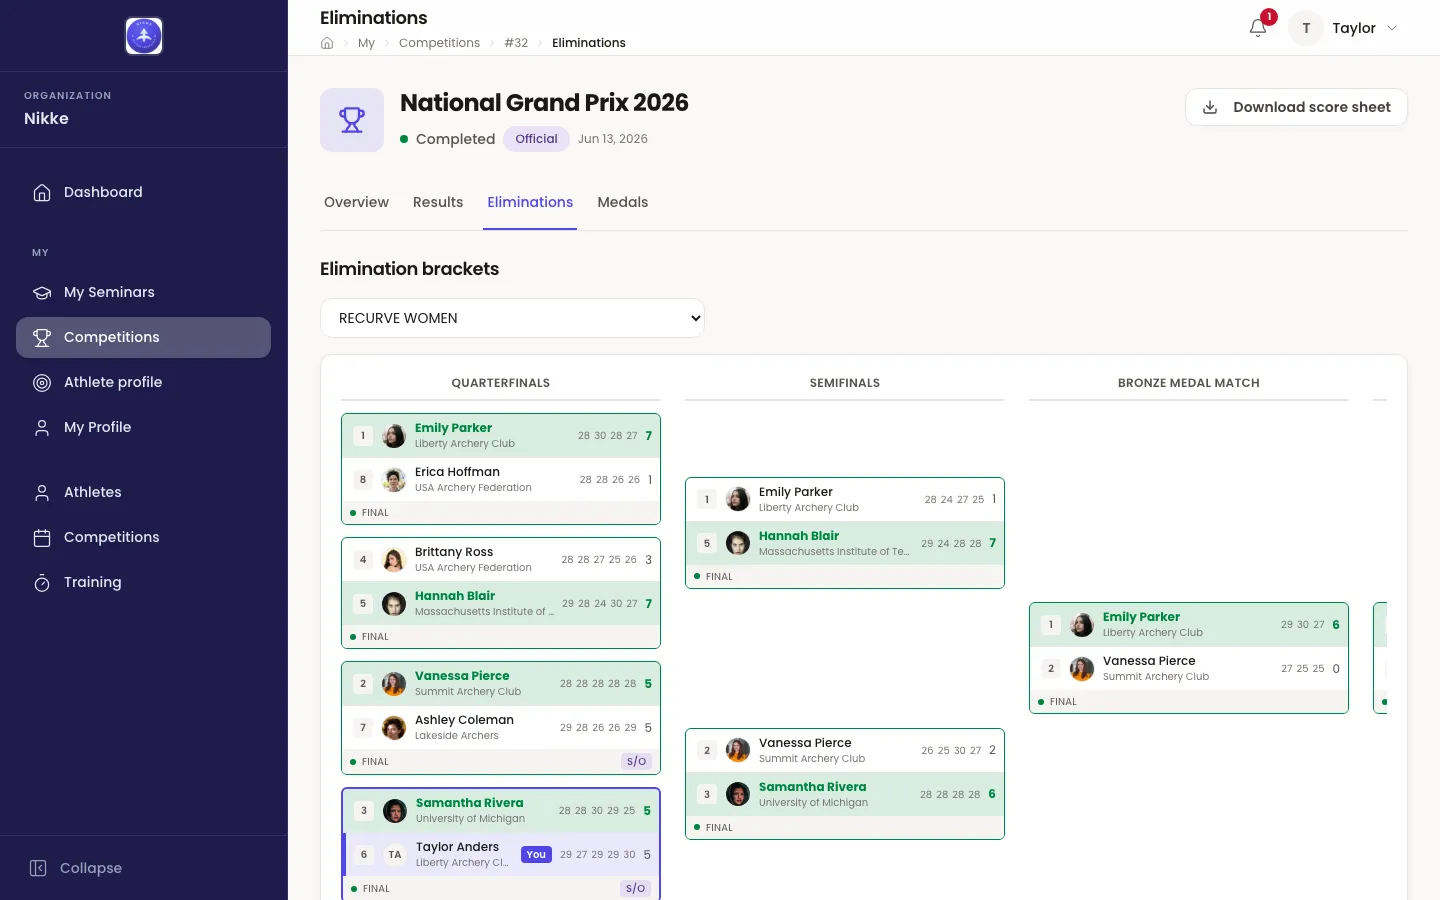Click the home icon in breadcrumb
Viewport: 1440px width, 900px height.
tap(327, 43)
